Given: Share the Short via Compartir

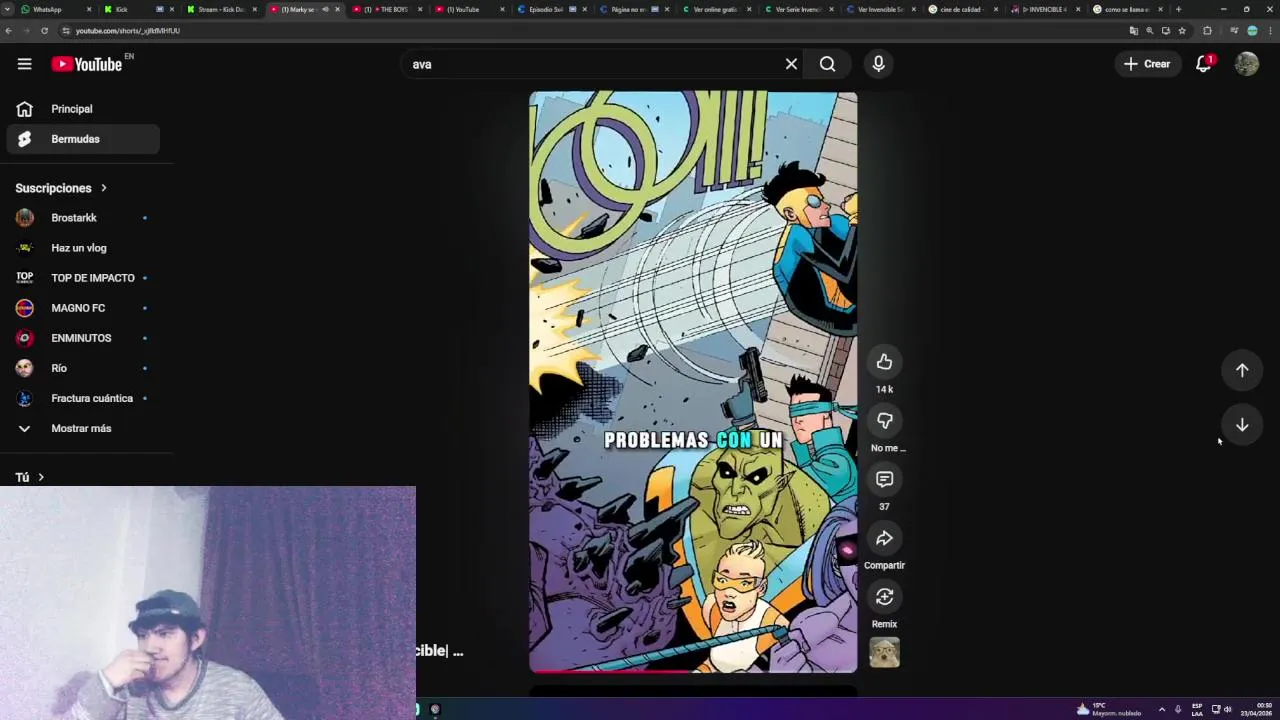Looking at the screenshot, I should tap(884, 539).
